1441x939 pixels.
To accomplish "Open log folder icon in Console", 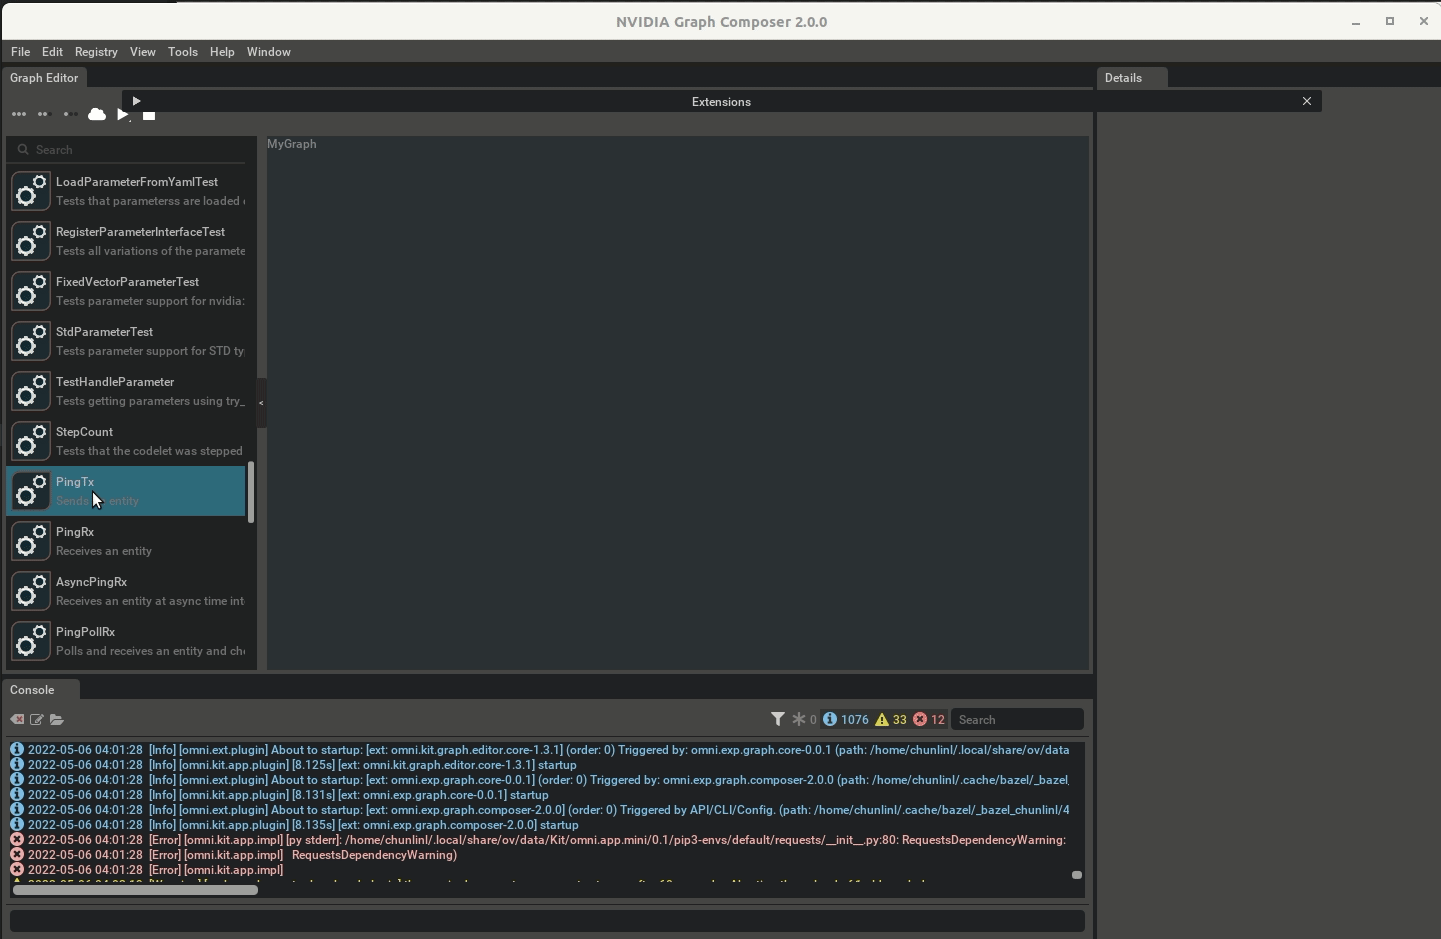I will tap(57, 720).
